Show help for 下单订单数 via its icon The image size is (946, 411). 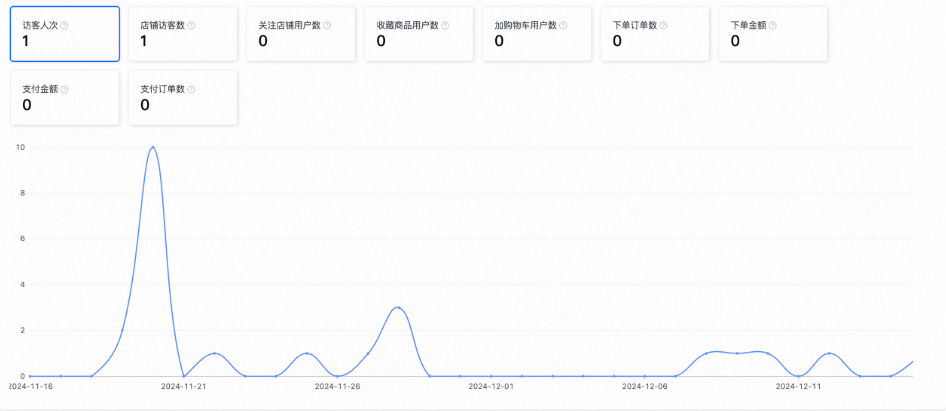[664, 25]
